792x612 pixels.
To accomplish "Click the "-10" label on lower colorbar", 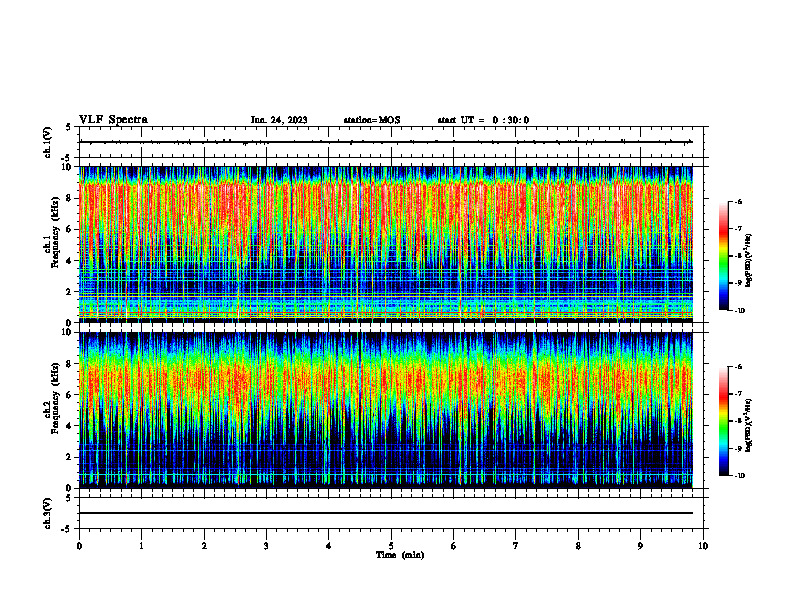I will click(739, 476).
